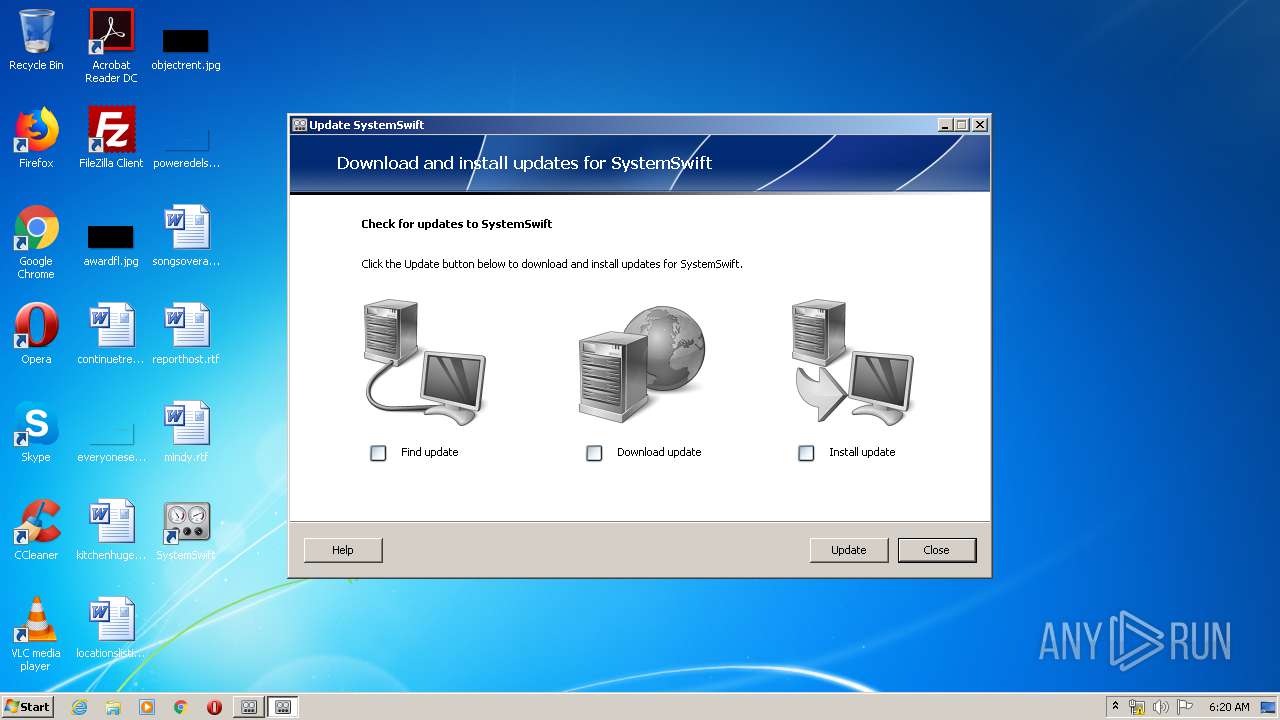Open media player from the taskbar
Viewport: 1280px width, 720px height.
(147, 707)
